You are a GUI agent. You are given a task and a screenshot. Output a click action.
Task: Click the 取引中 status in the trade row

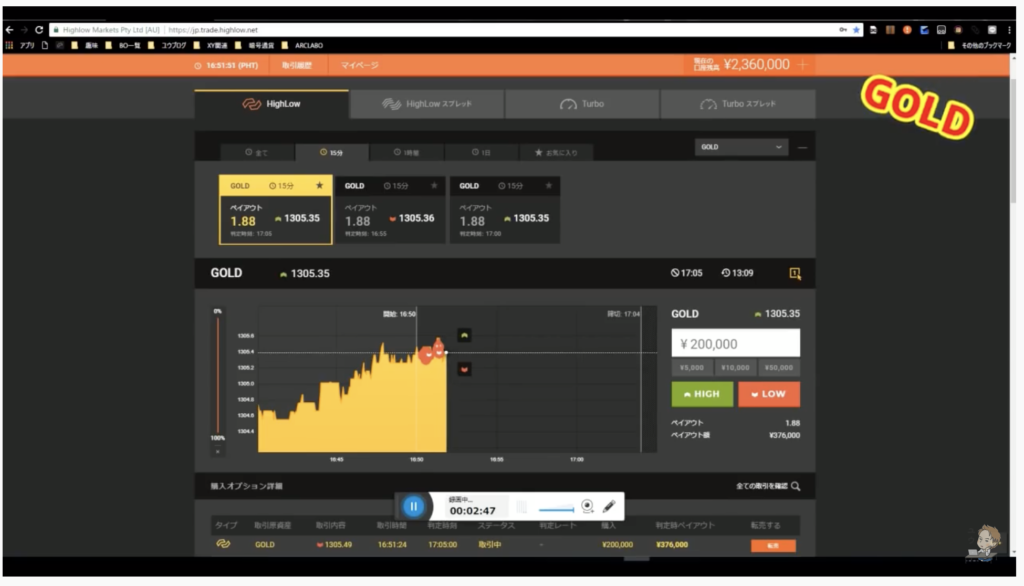click(x=490, y=544)
